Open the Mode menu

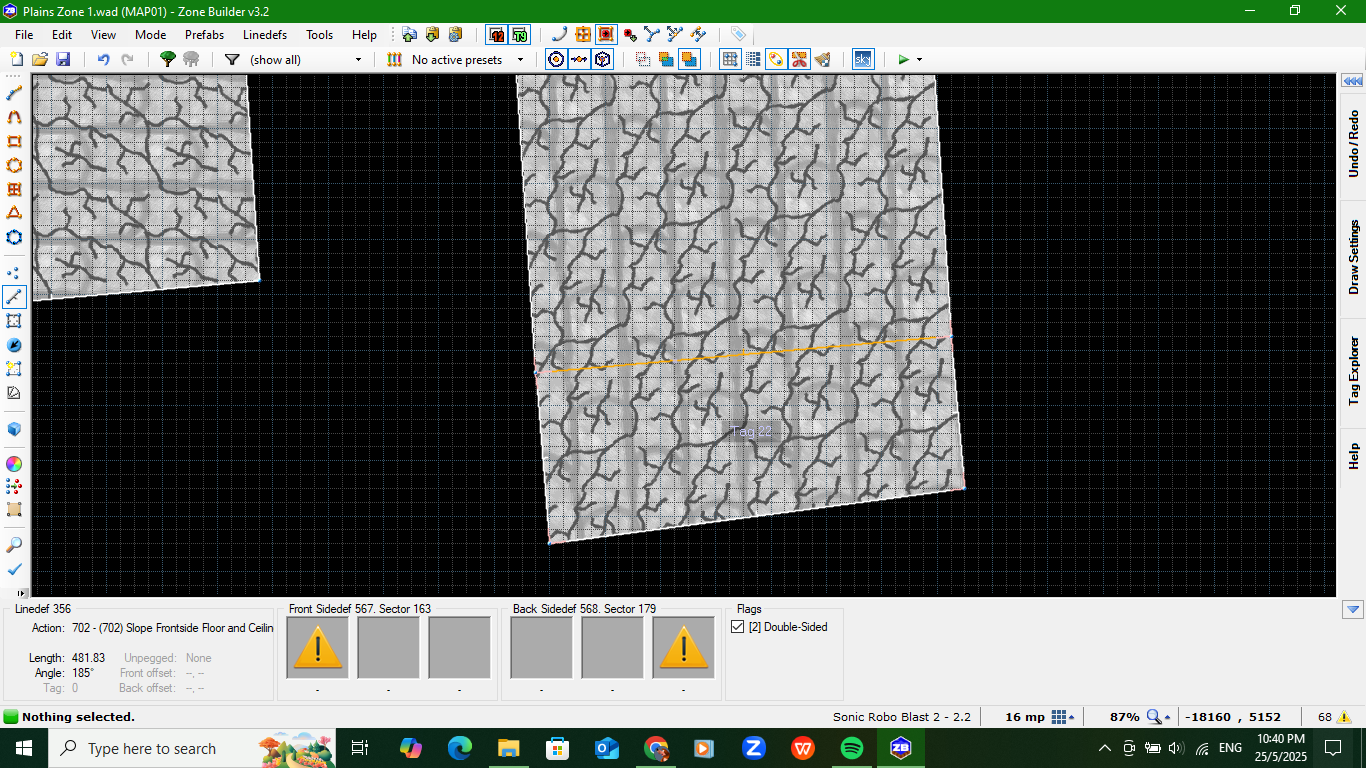coord(150,35)
